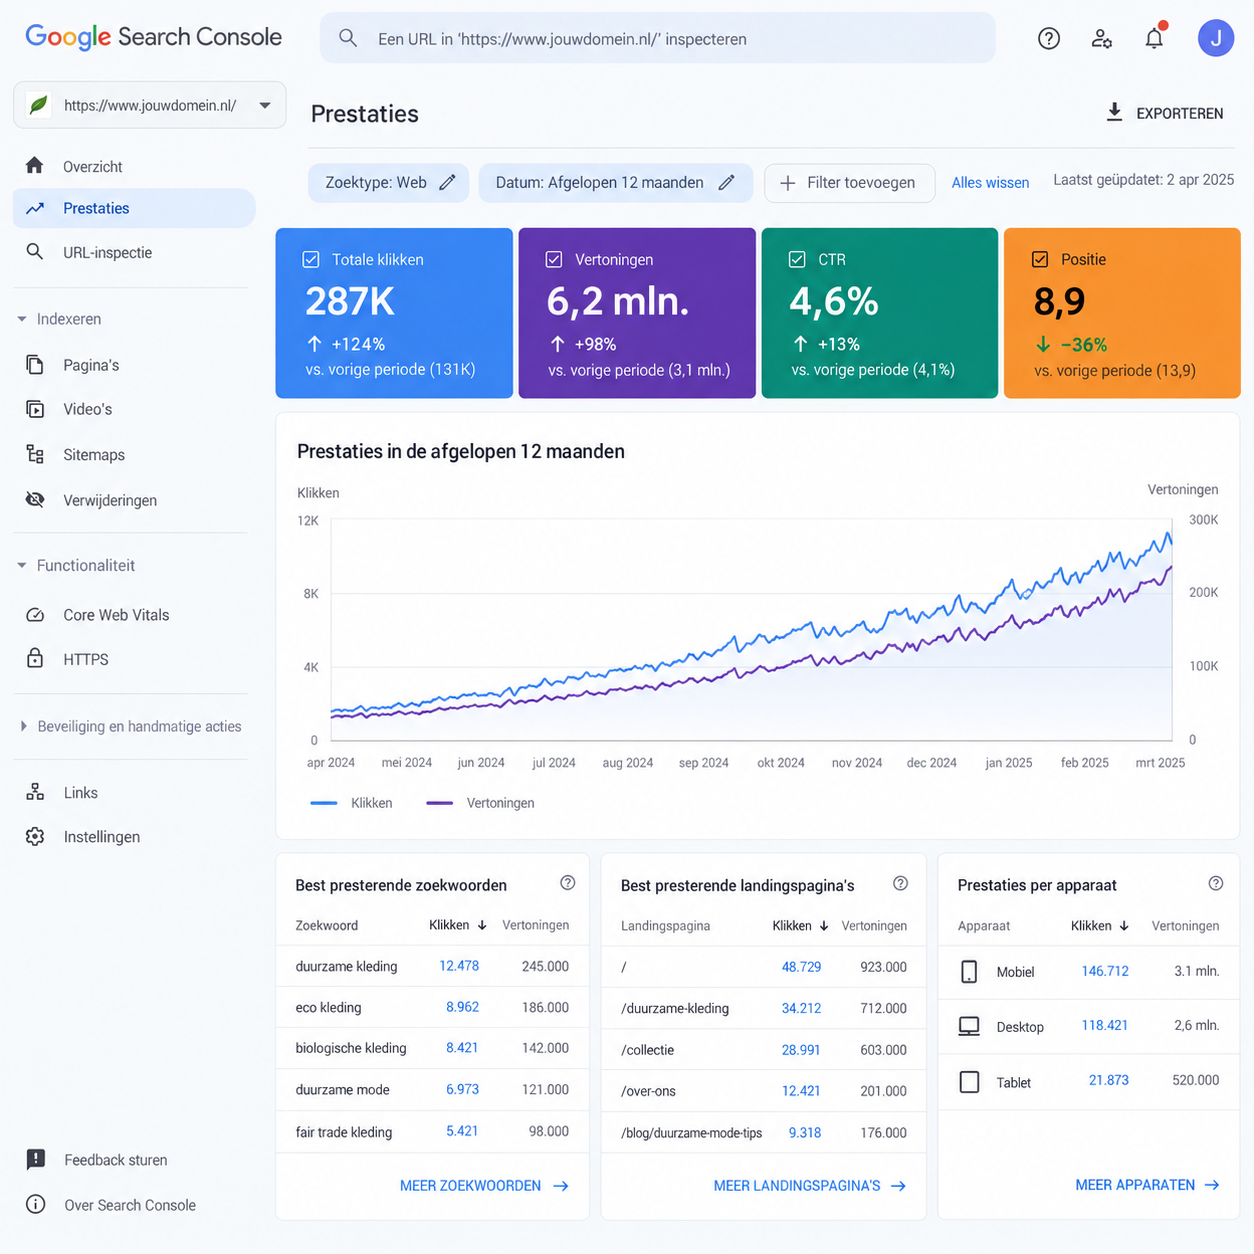Click the blue Klikken legend swatch
This screenshot has width=1254, height=1254.
point(324,803)
